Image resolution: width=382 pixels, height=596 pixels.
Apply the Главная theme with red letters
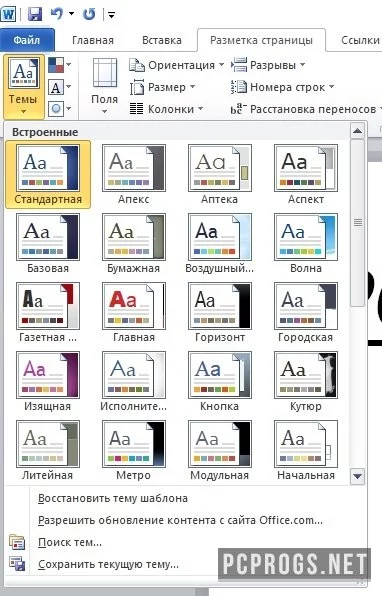pyautogui.click(x=134, y=312)
